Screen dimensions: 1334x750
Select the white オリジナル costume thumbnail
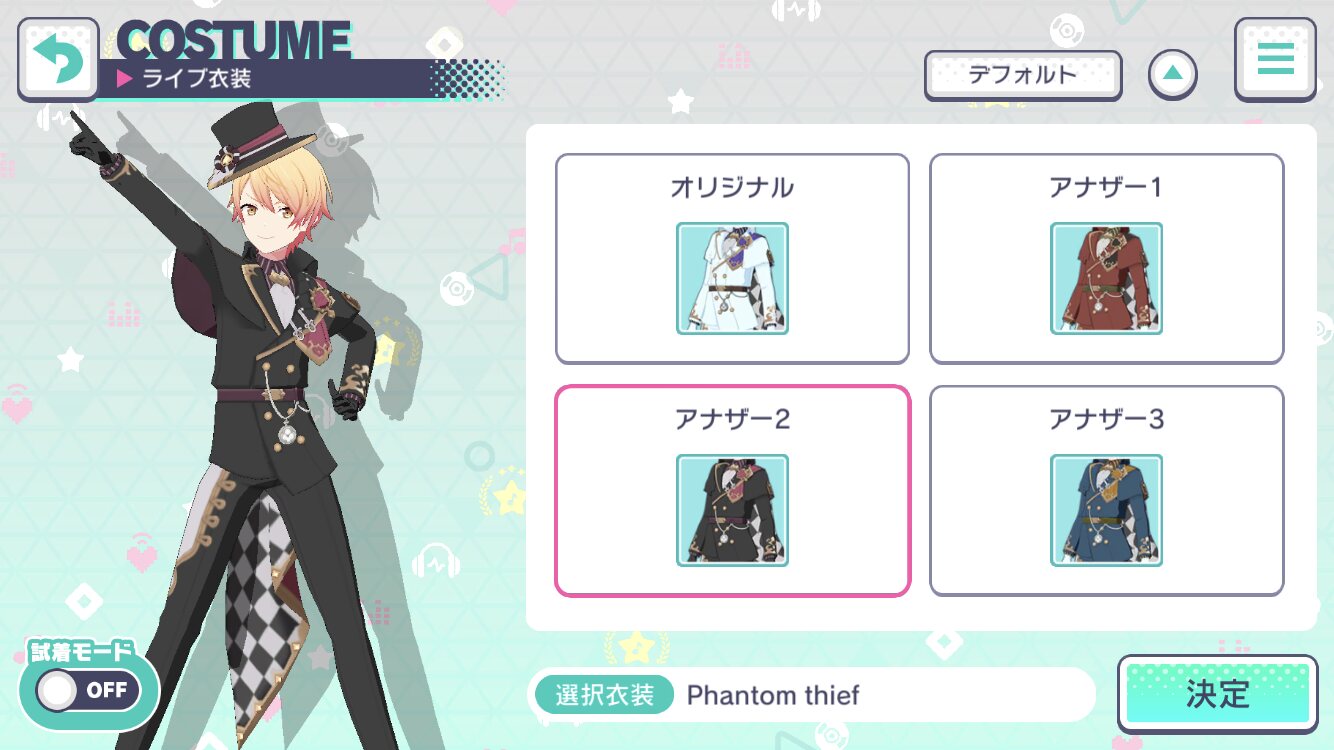(732, 278)
